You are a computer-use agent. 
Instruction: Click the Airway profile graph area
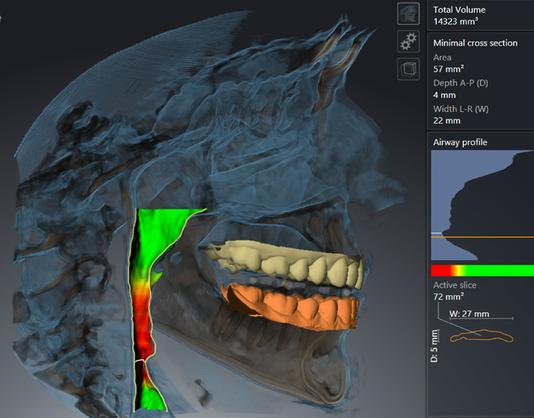click(x=483, y=205)
